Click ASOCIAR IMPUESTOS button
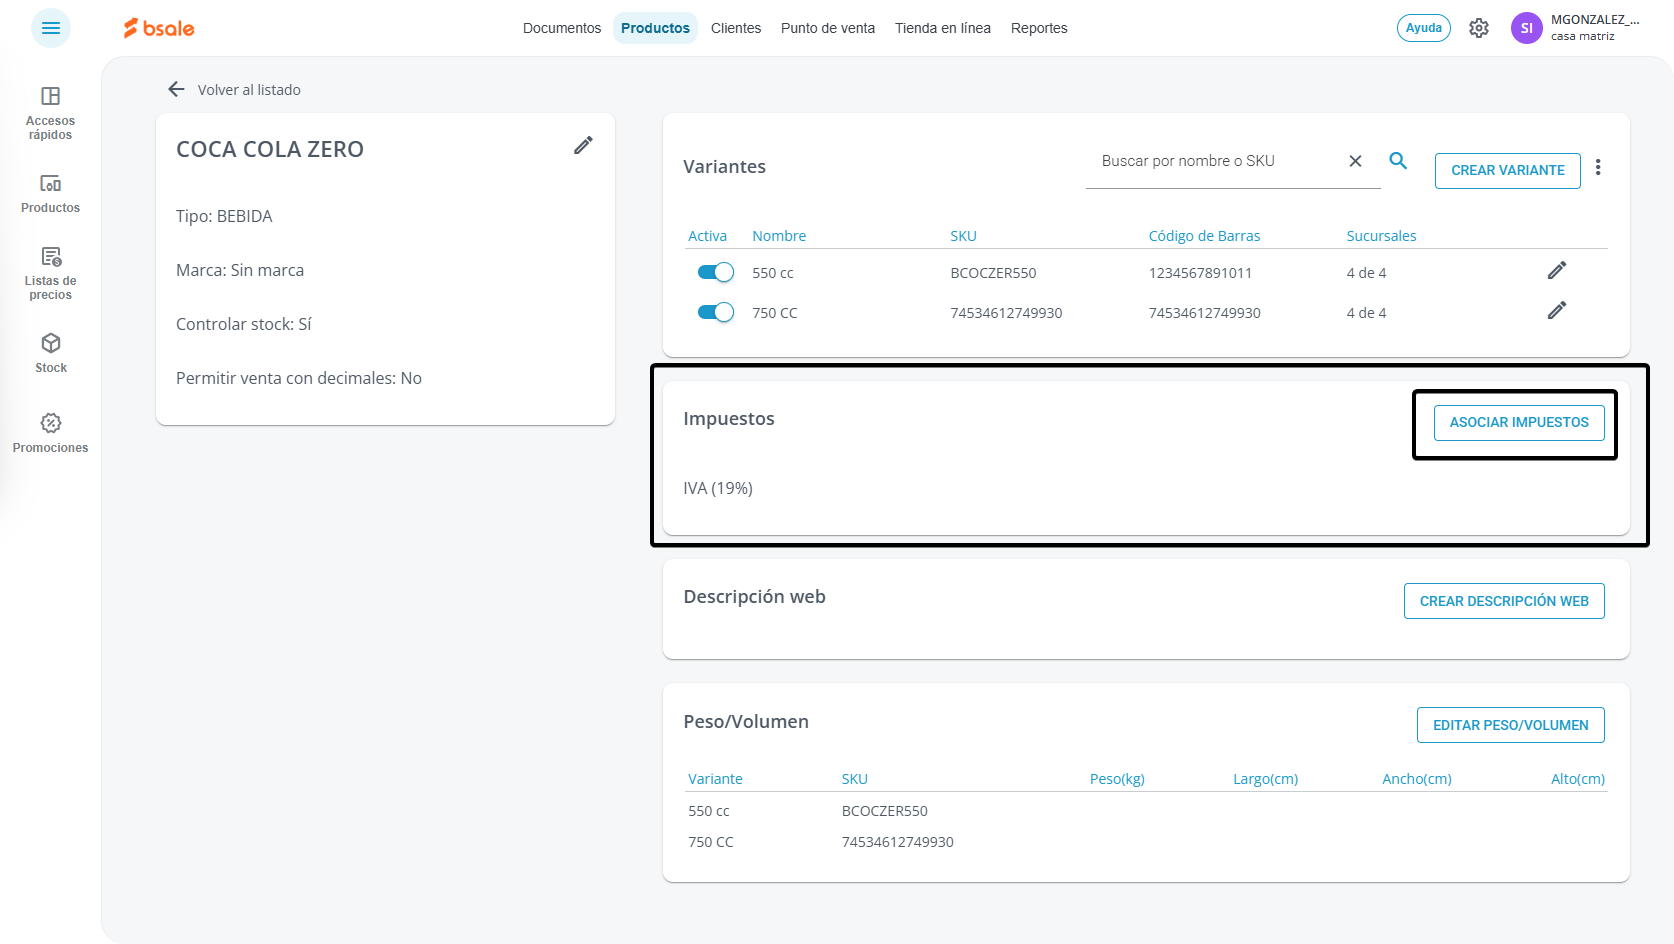Viewport: 1674px width, 944px height. pos(1519,422)
